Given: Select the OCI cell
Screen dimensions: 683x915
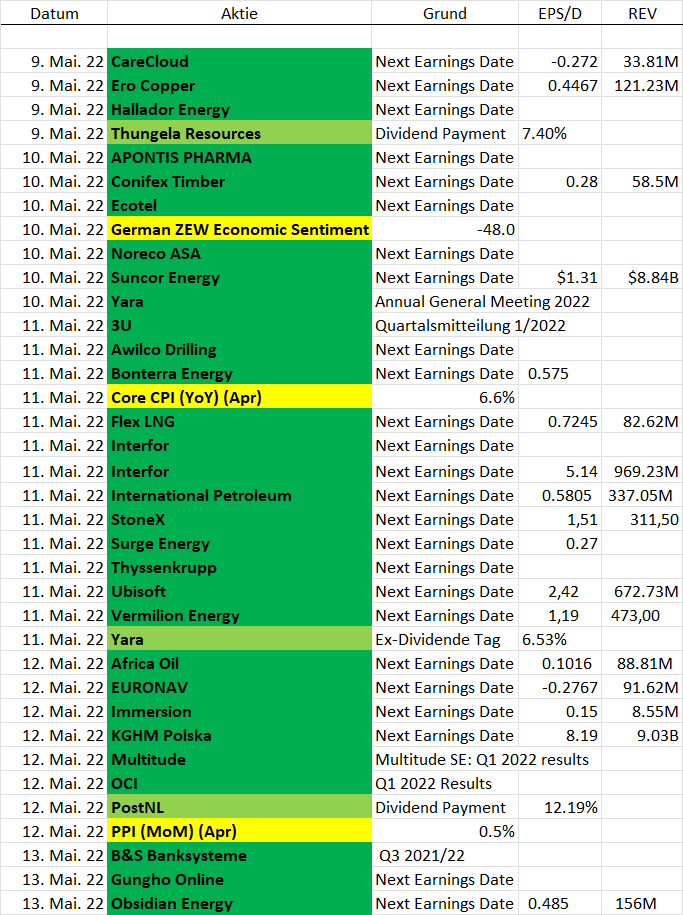Looking at the screenshot, I should tap(239, 783).
